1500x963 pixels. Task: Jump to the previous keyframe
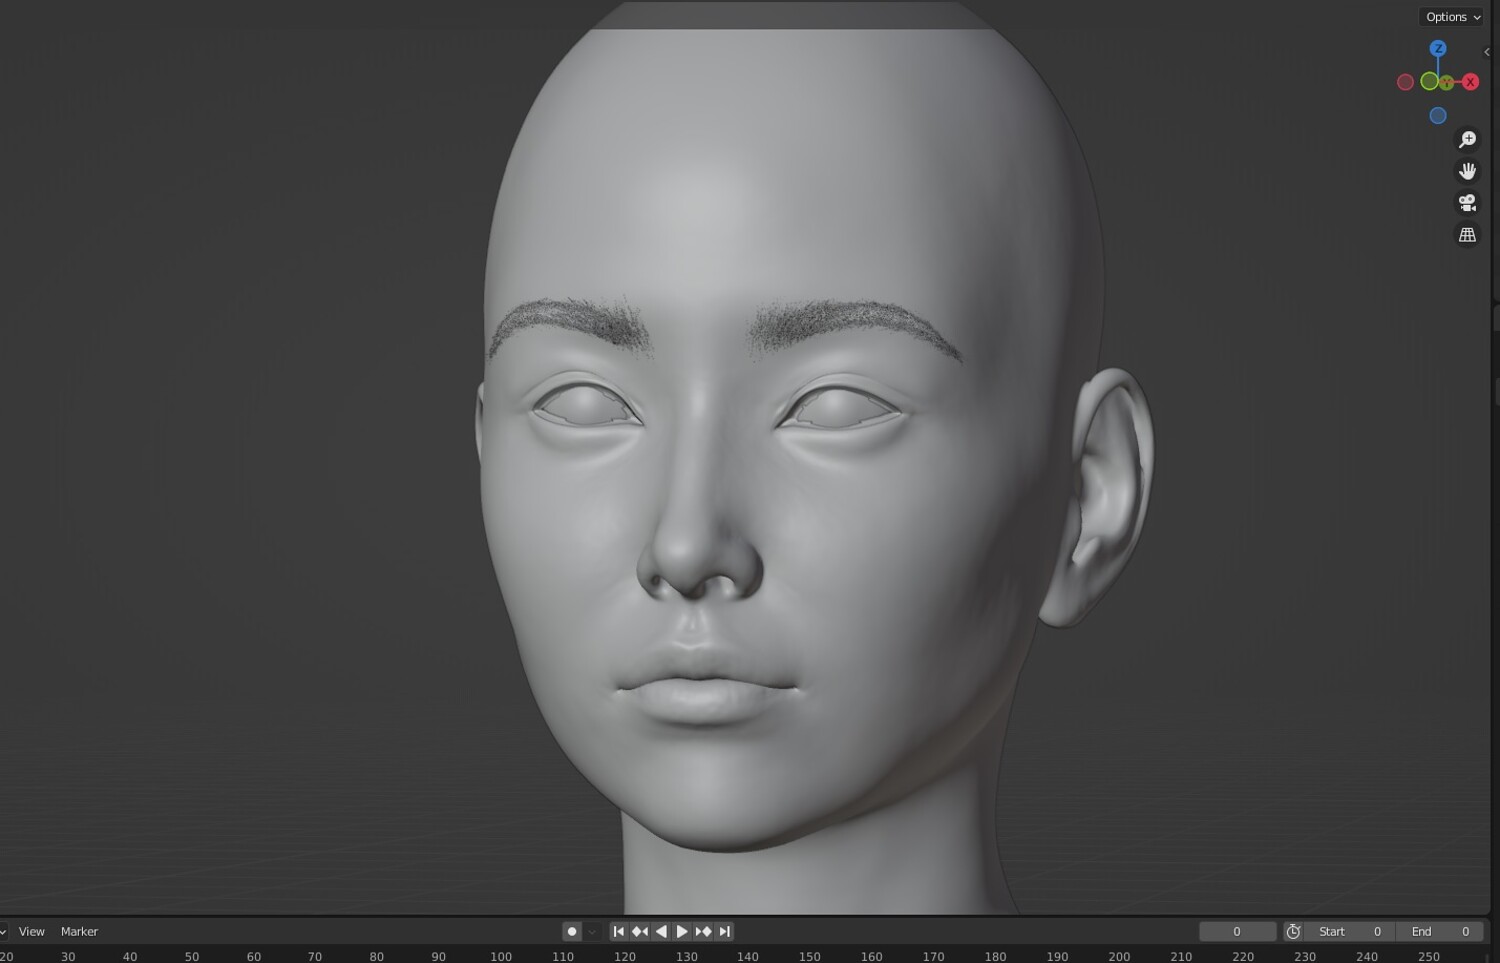click(x=640, y=932)
